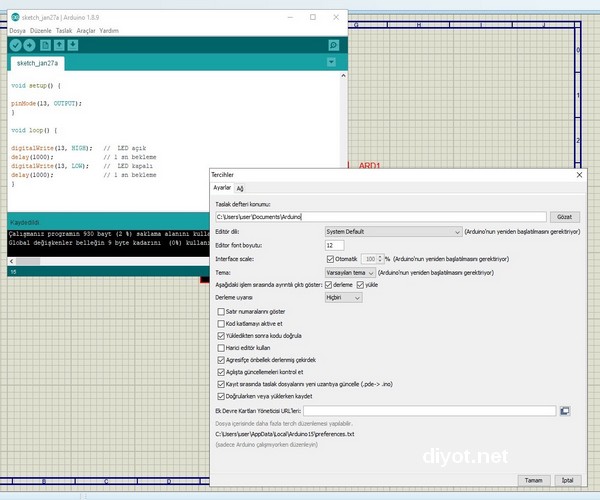
Task: Click the interface scale percent stepper
Action: (x=380, y=259)
